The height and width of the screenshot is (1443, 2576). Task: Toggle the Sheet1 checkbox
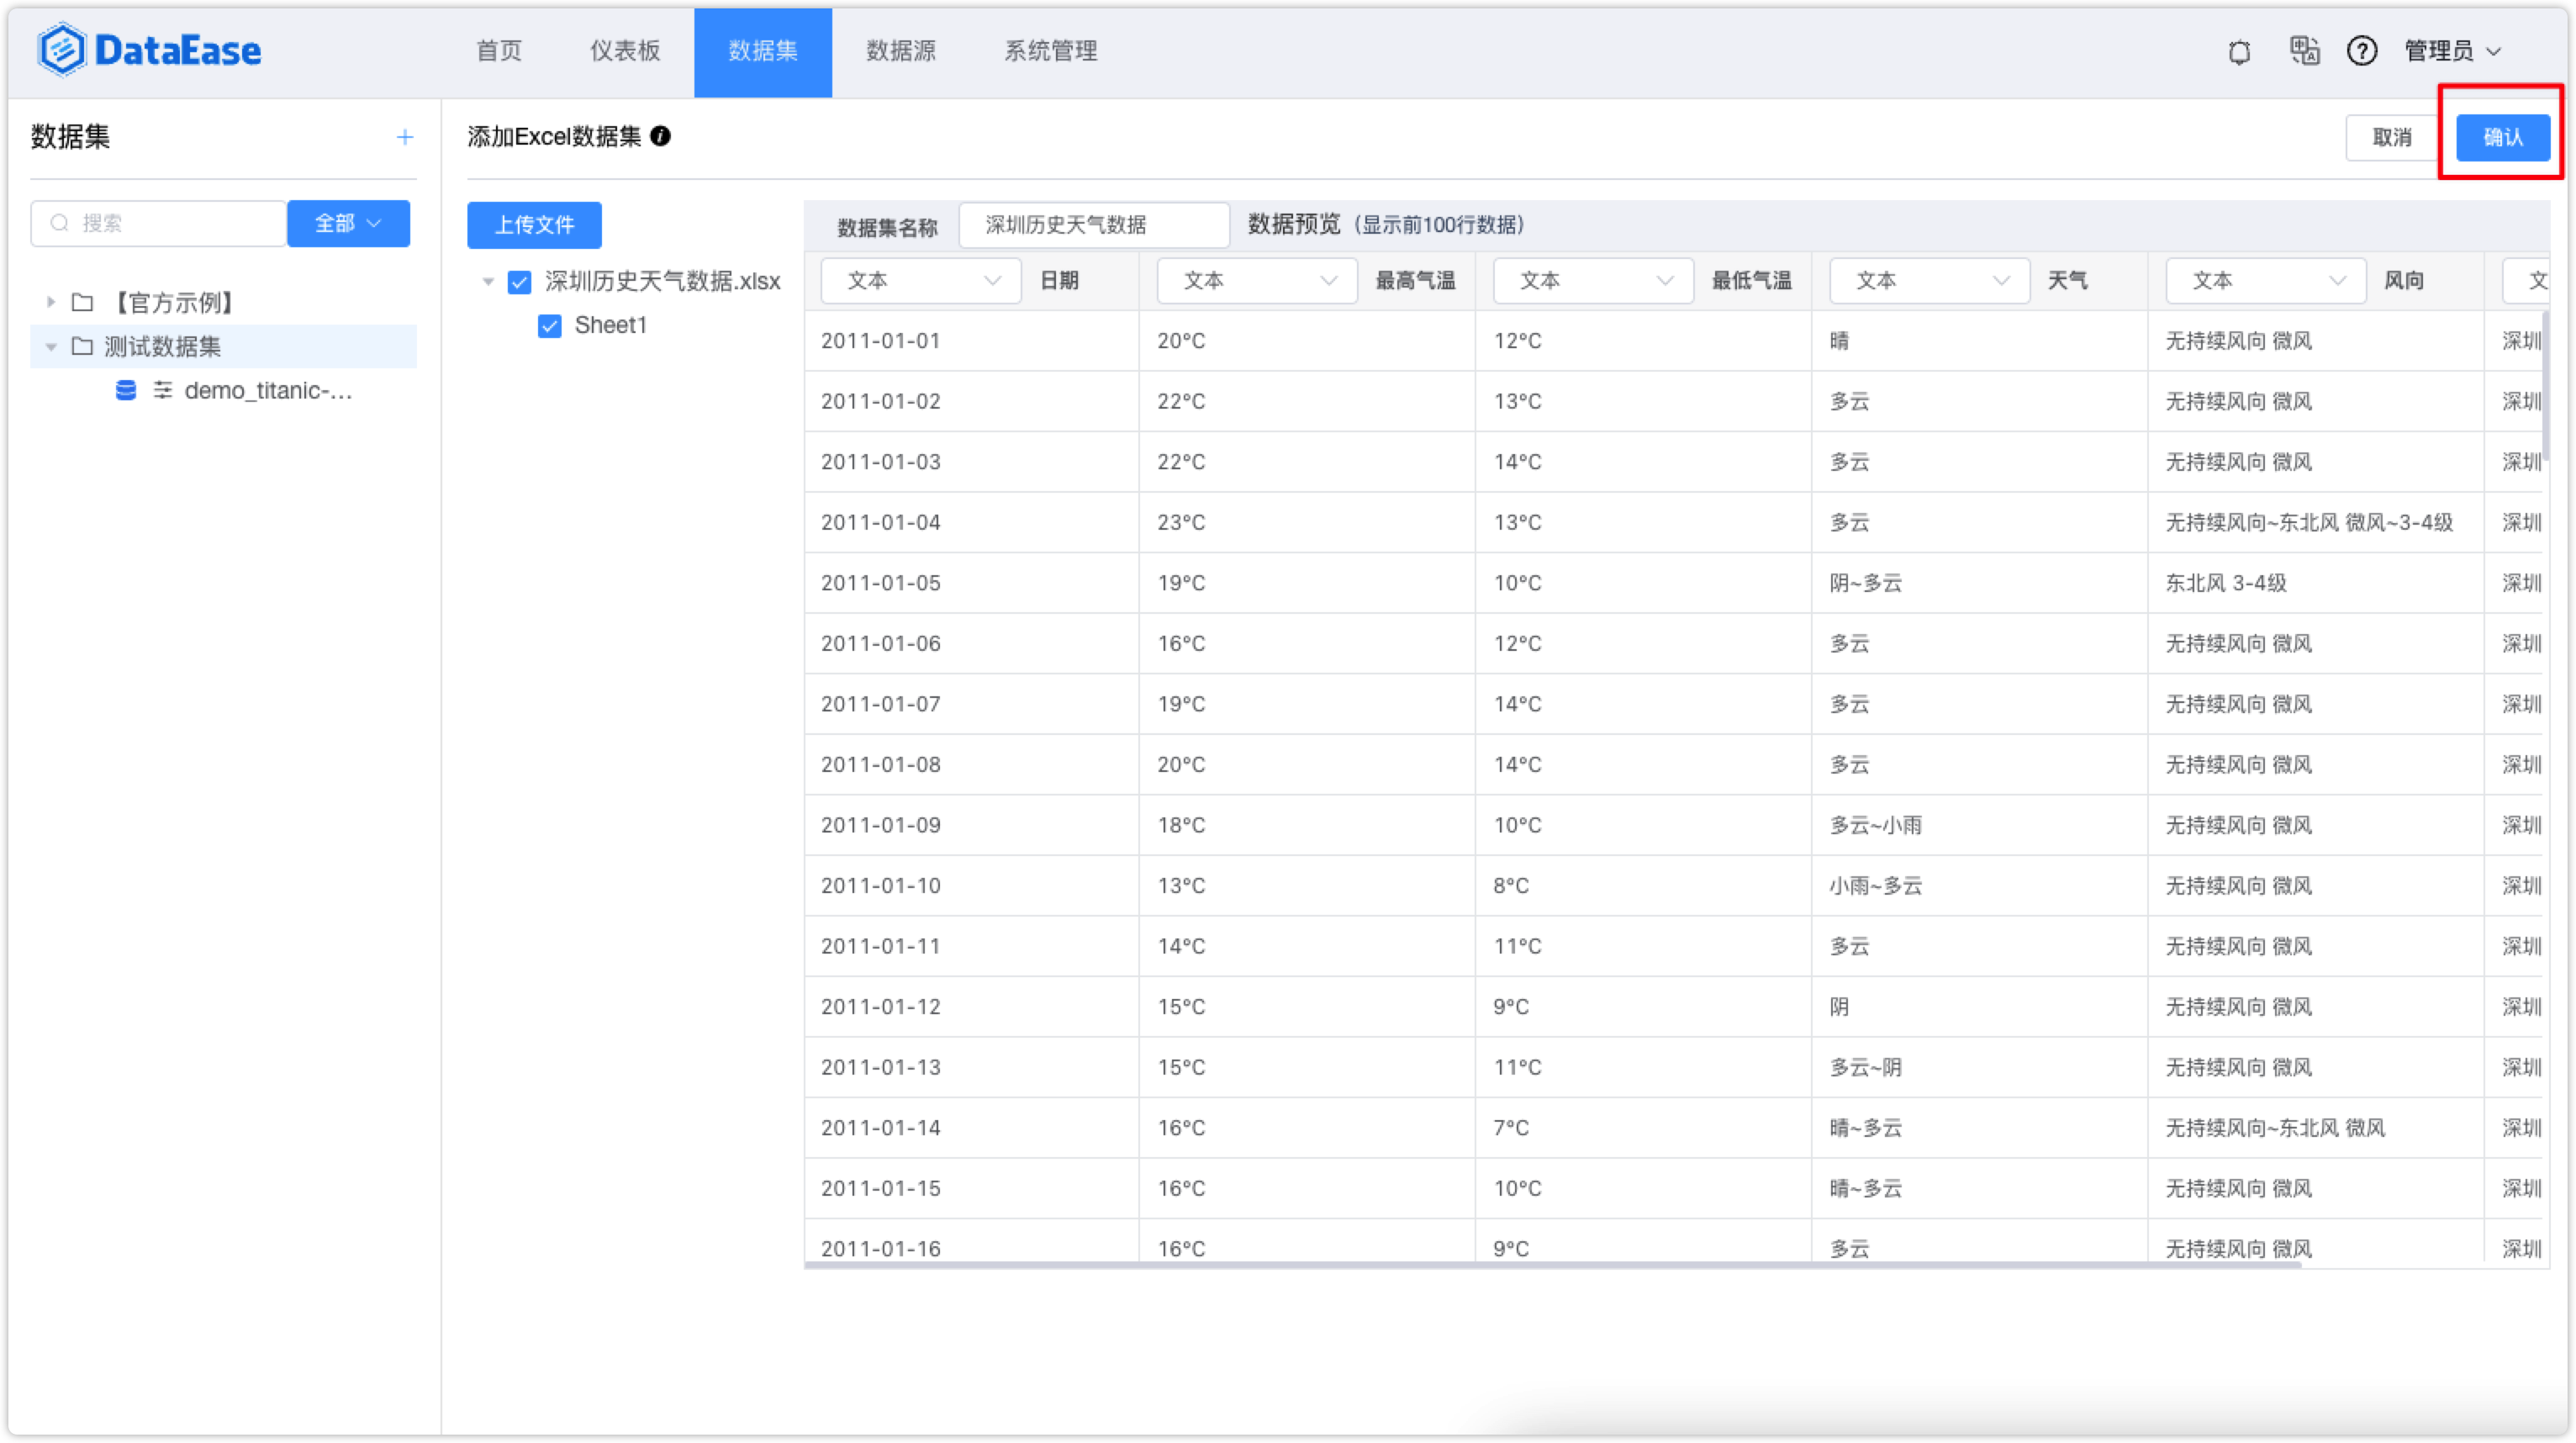click(x=549, y=326)
